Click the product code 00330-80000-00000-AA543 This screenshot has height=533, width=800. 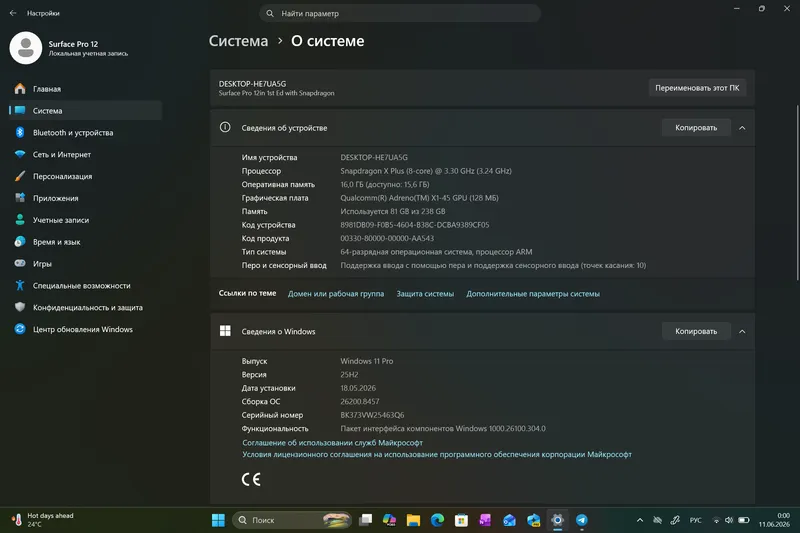tap(387, 238)
